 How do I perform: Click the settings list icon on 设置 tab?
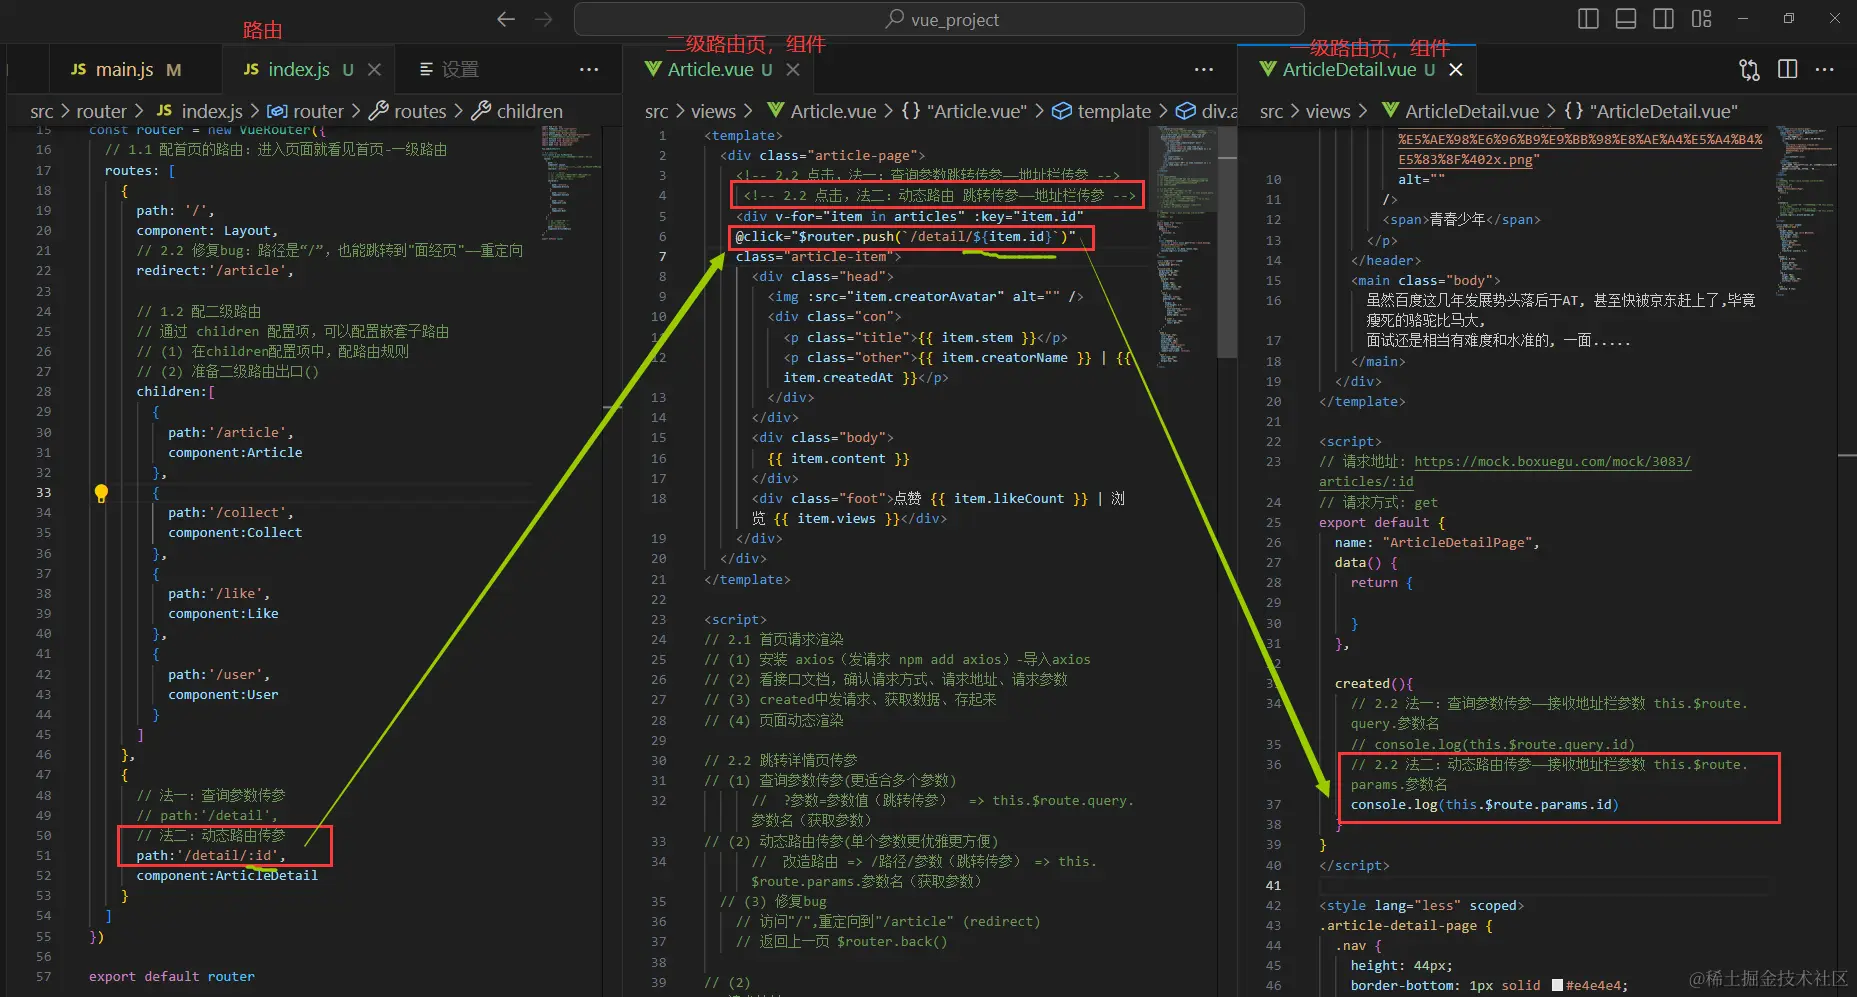coord(426,69)
